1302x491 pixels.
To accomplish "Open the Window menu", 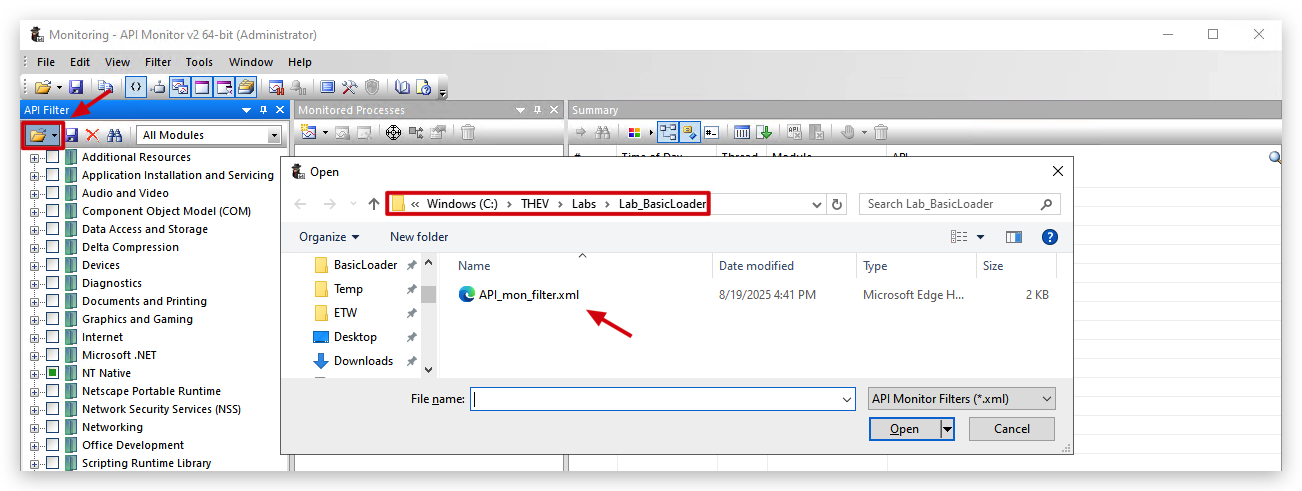I will pyautogui.click(x=251, y=62).
